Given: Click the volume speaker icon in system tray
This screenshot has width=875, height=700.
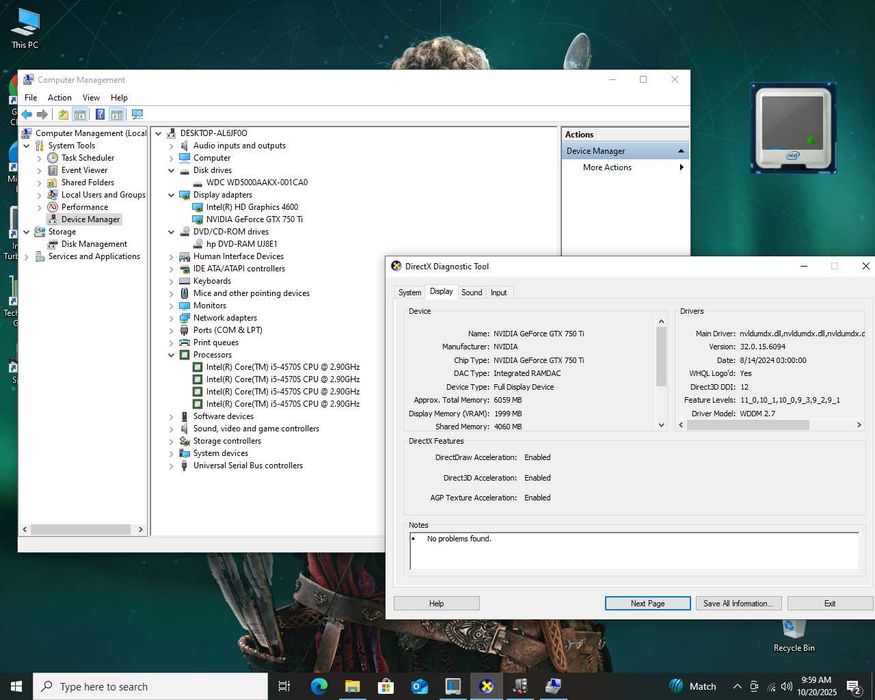Looking at the screenshot, I should (787, 687).
